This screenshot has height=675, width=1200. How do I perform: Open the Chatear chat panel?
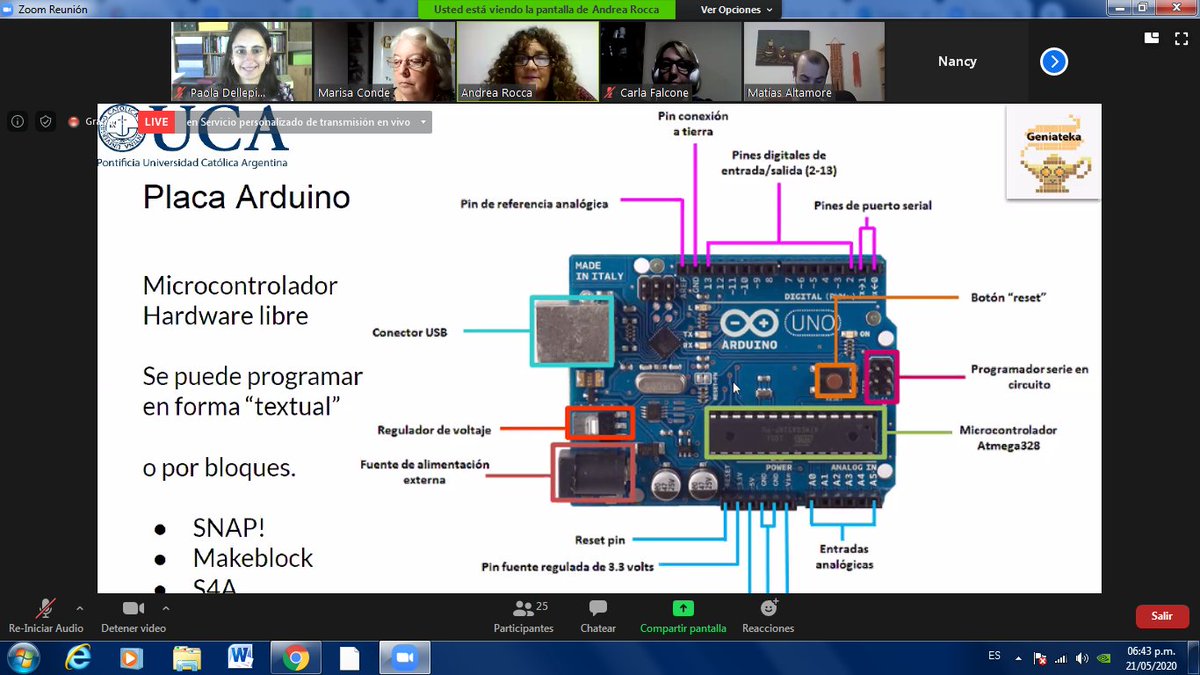point(598,616)
